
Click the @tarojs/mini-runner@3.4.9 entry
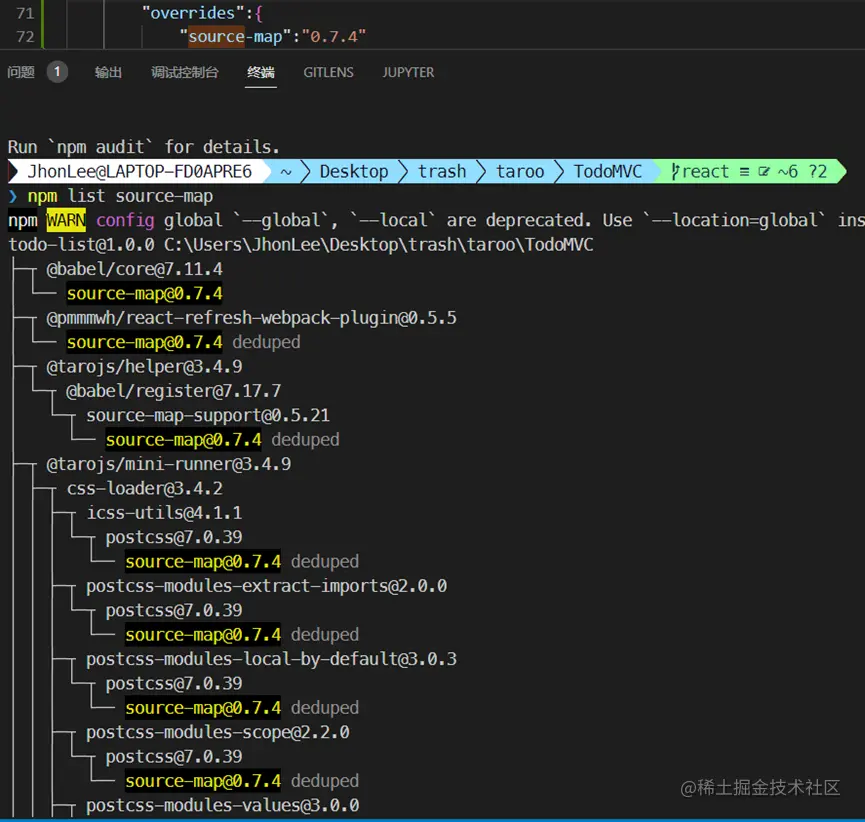[169, 464]
